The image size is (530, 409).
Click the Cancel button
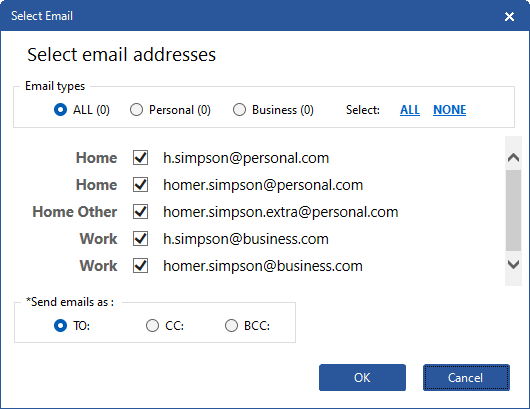[x=466, y=378]
